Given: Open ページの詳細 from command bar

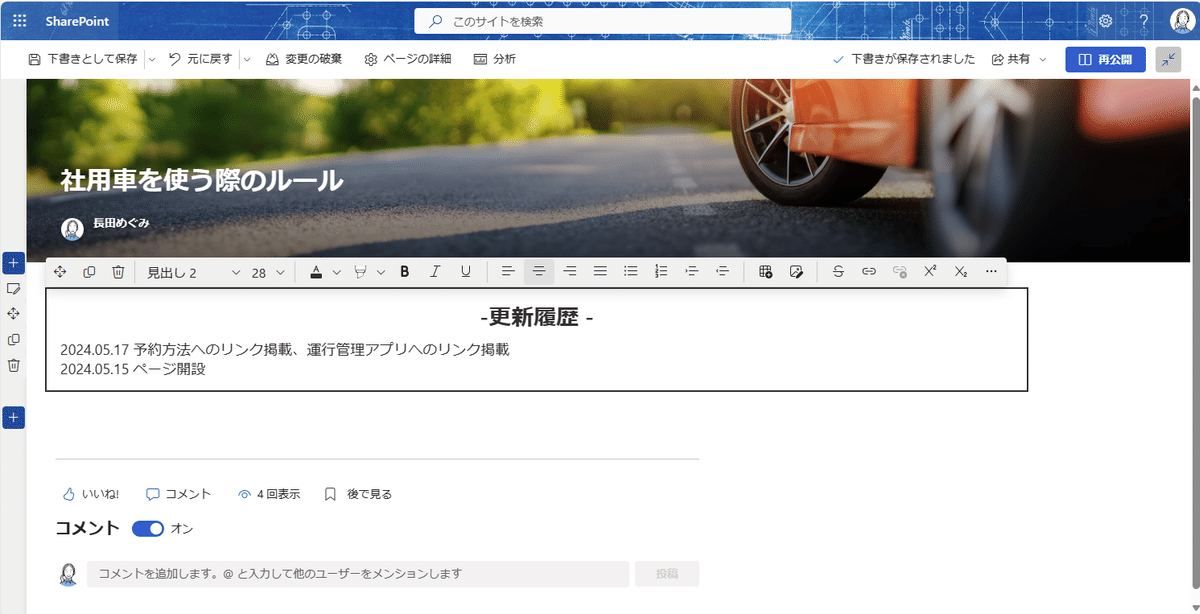Looking at the screenshot, I should [407, 59].
